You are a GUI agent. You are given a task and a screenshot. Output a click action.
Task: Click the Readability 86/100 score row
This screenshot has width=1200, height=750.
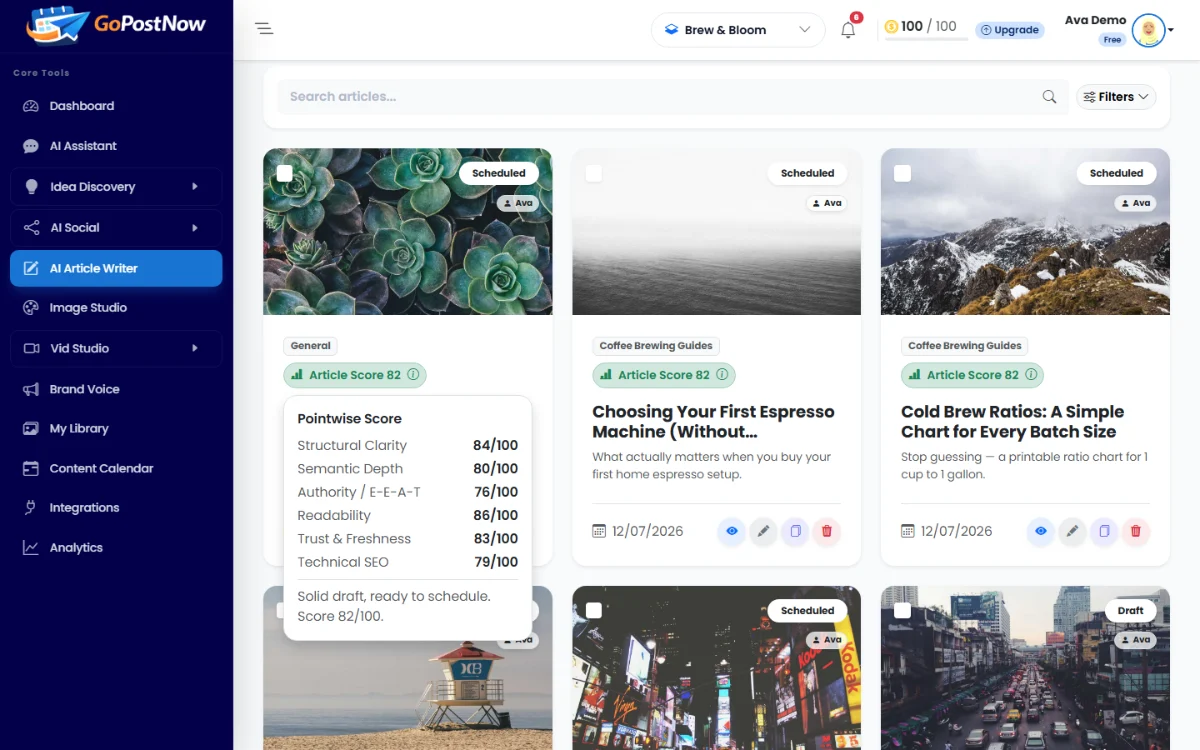point(408,516)
